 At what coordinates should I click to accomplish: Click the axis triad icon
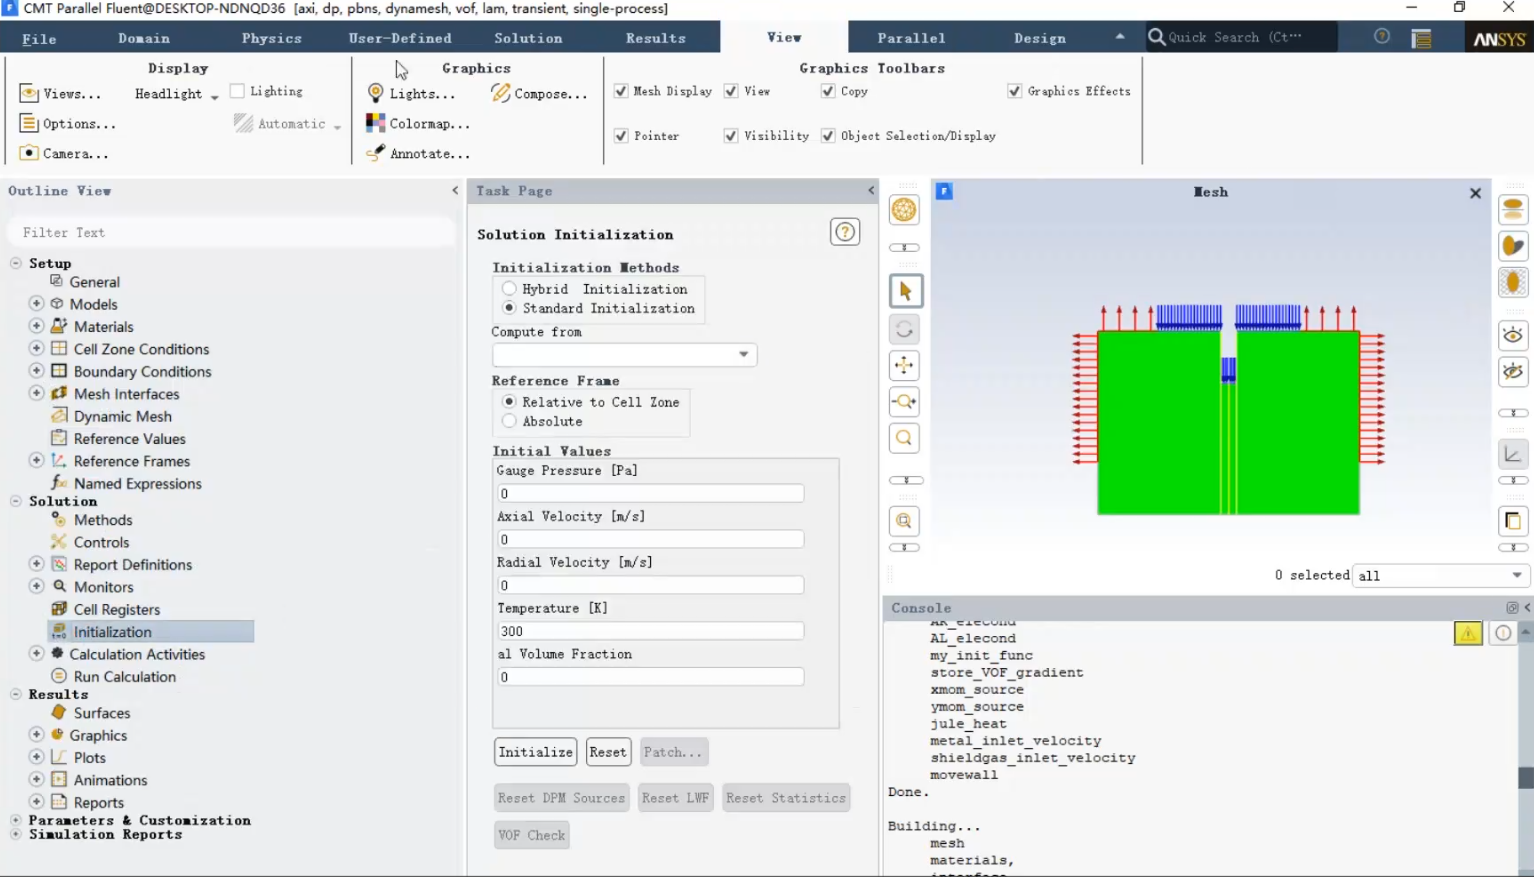[1513, 455]
